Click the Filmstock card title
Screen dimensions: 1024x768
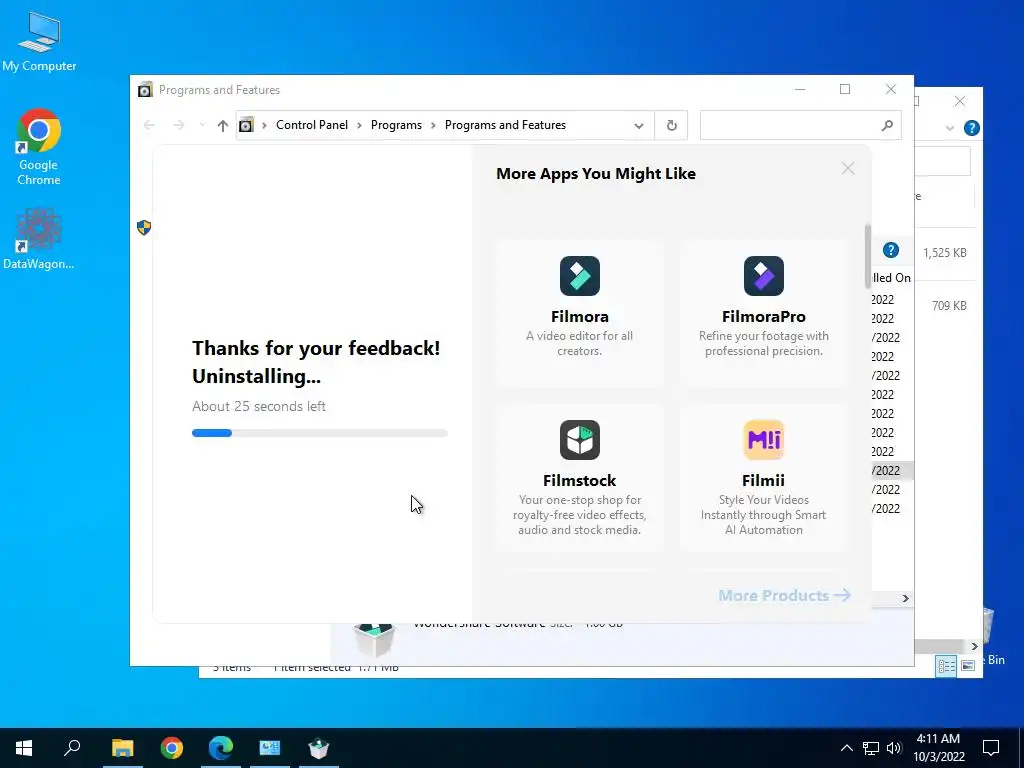click(x=579, y=481)
